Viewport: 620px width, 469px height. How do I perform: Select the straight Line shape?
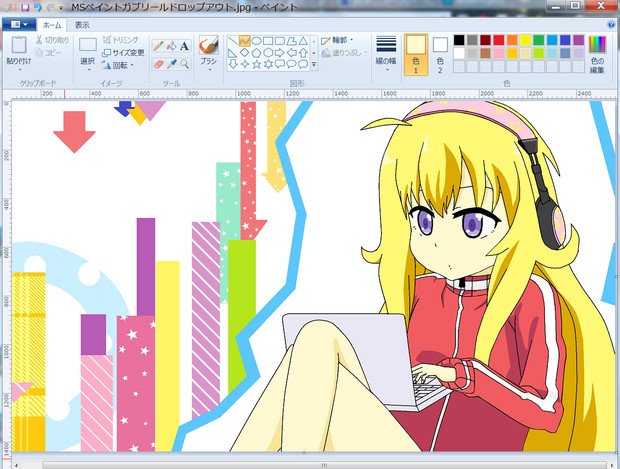click(233, 41)
